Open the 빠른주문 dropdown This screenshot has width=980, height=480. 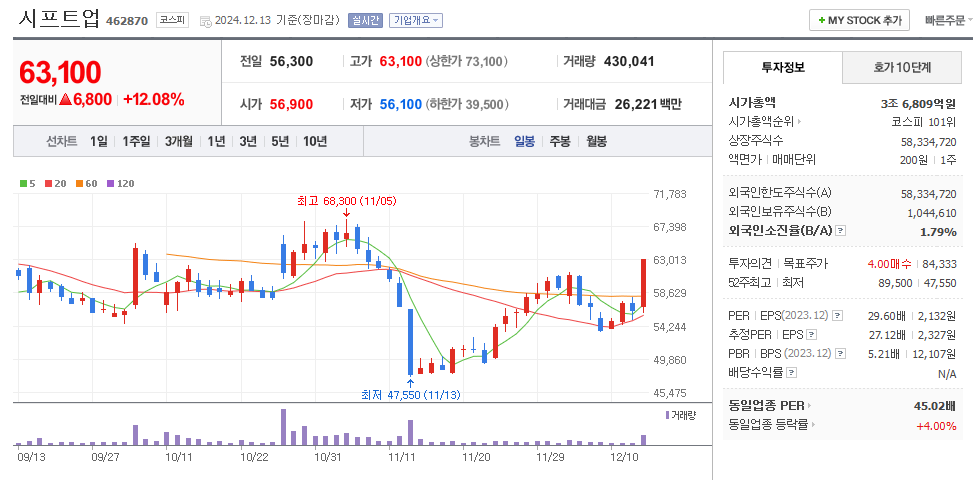point(949,21)
